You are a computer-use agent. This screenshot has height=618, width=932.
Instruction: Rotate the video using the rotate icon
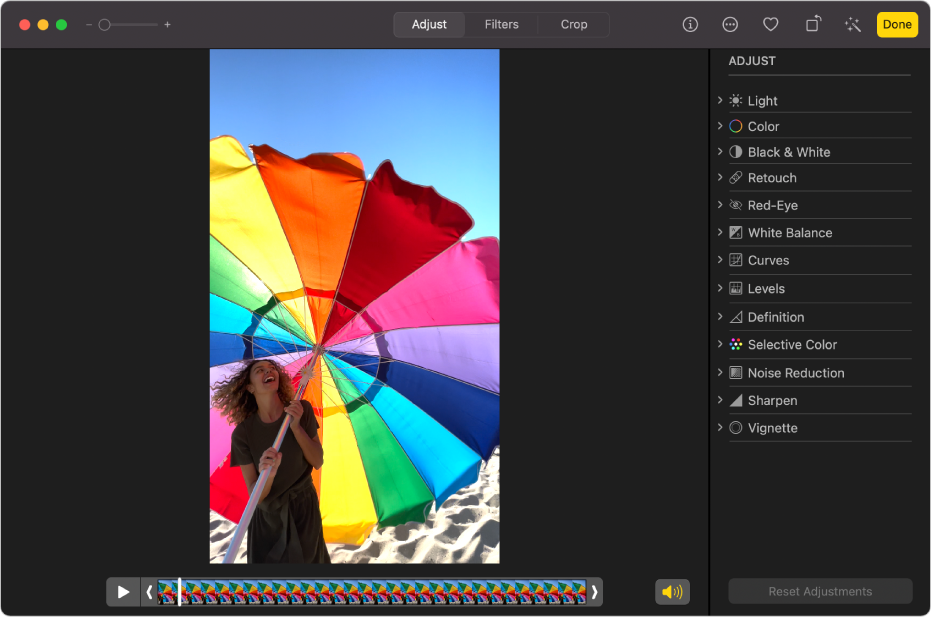811,24
